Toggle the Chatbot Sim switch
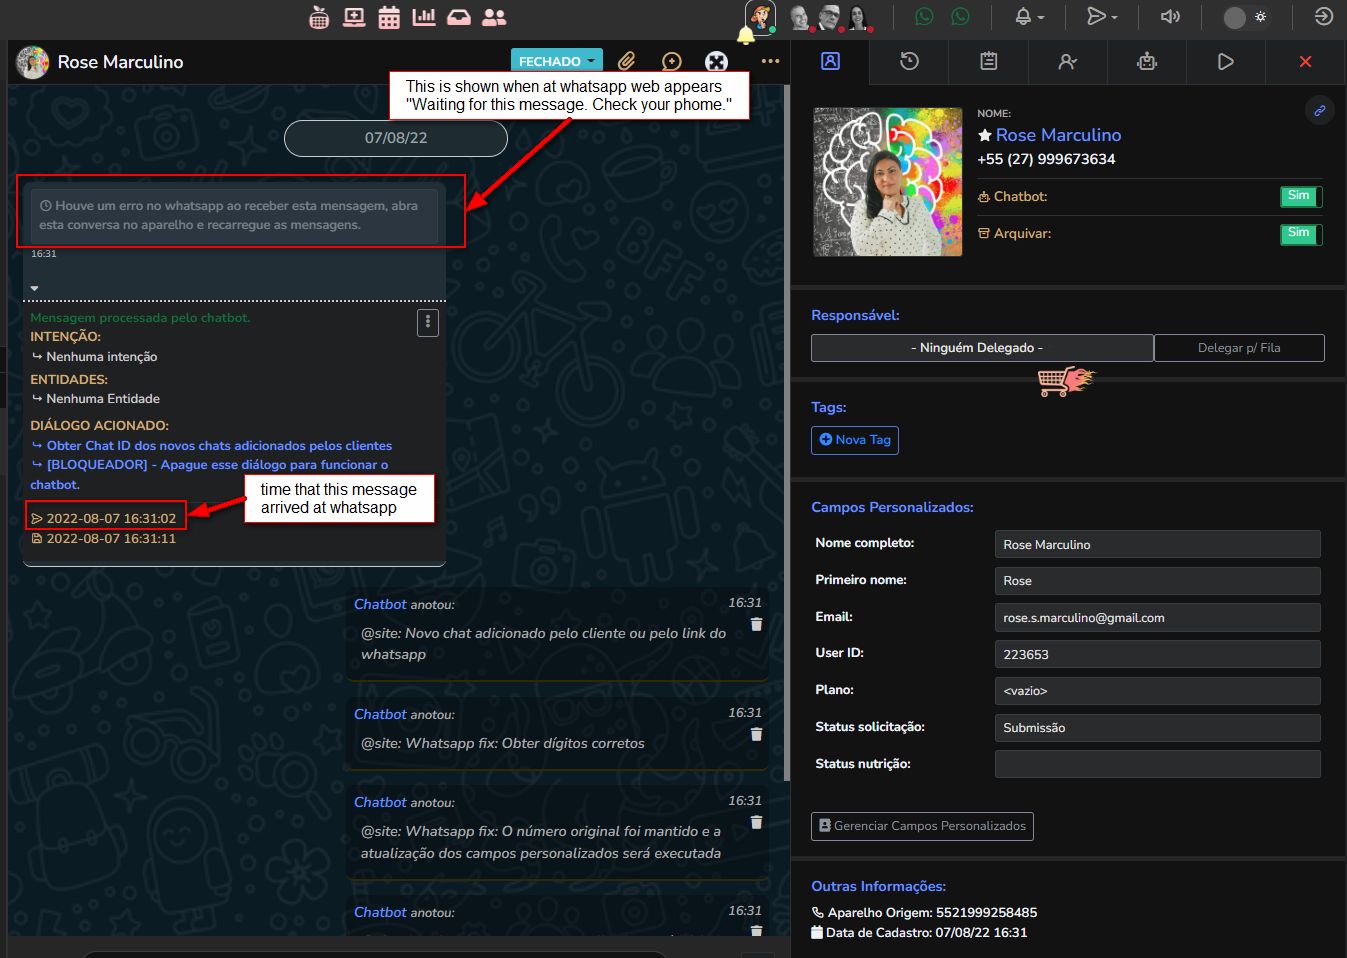The width and height of the screenshot is (1347, 958). 1300,197
